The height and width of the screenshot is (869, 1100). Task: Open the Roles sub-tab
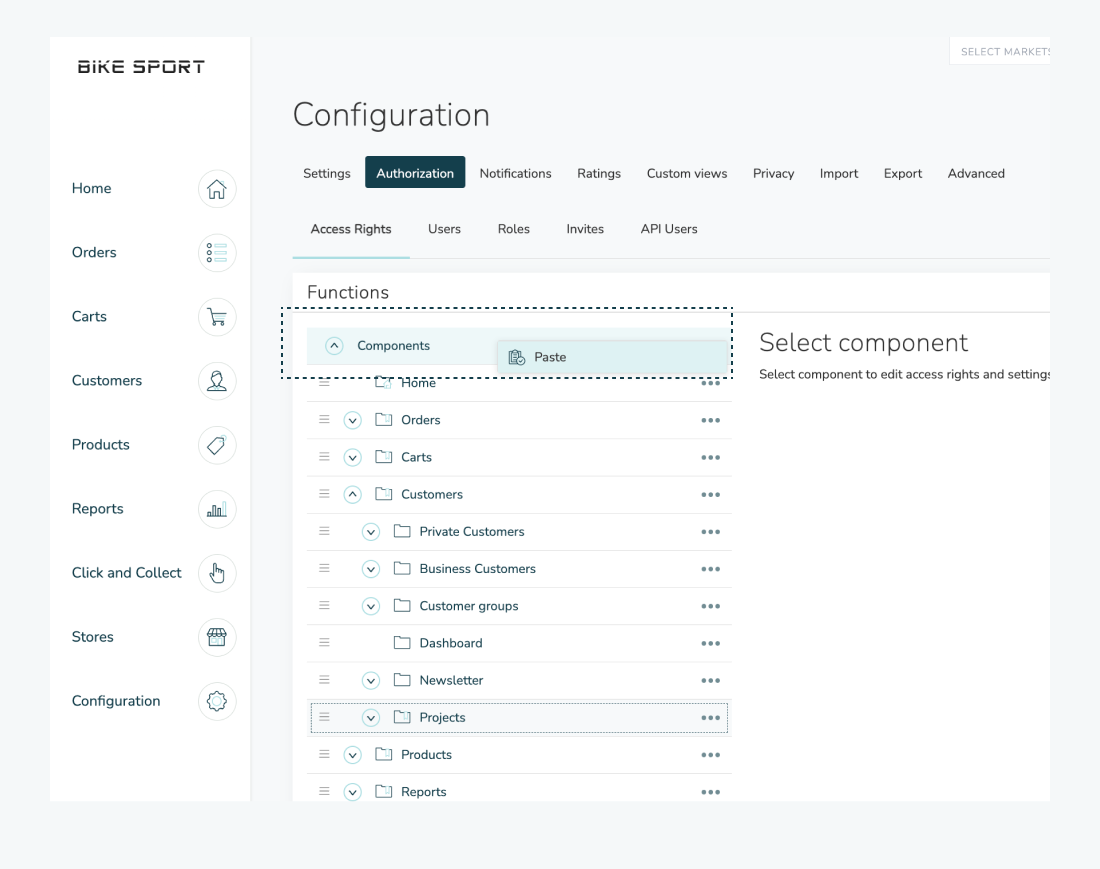513,229
